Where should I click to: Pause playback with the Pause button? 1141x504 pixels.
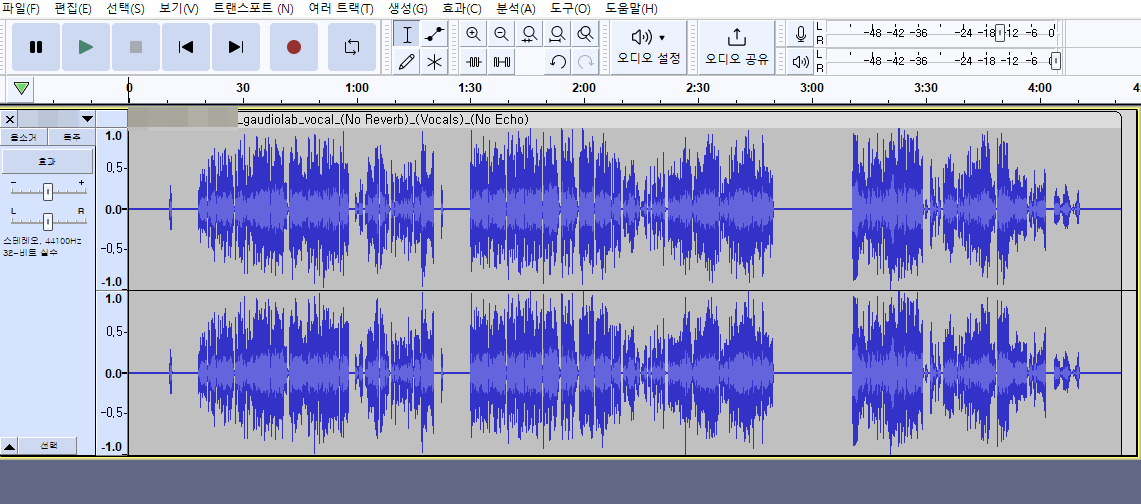point(36,47)
